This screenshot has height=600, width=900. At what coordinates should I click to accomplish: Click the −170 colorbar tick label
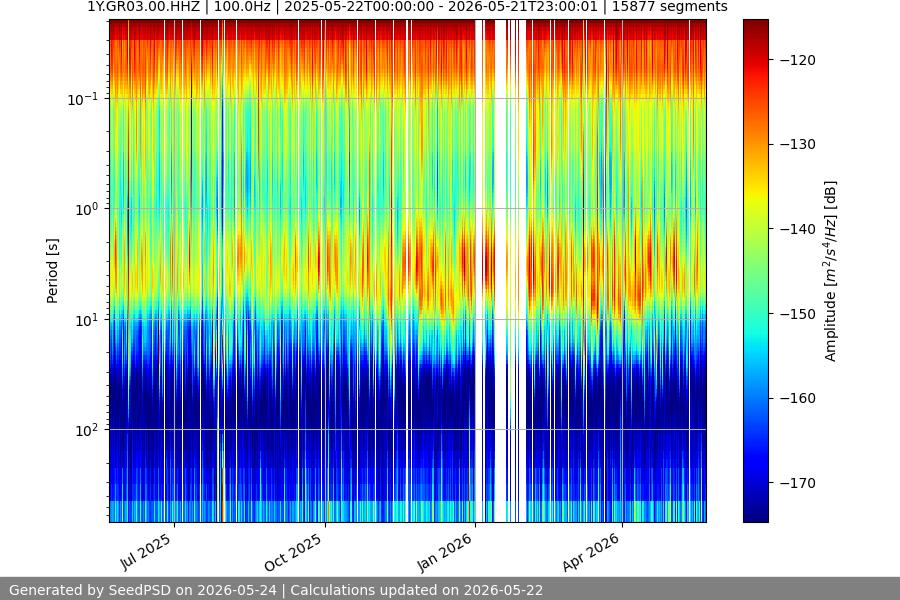click(x=798, y=483)
